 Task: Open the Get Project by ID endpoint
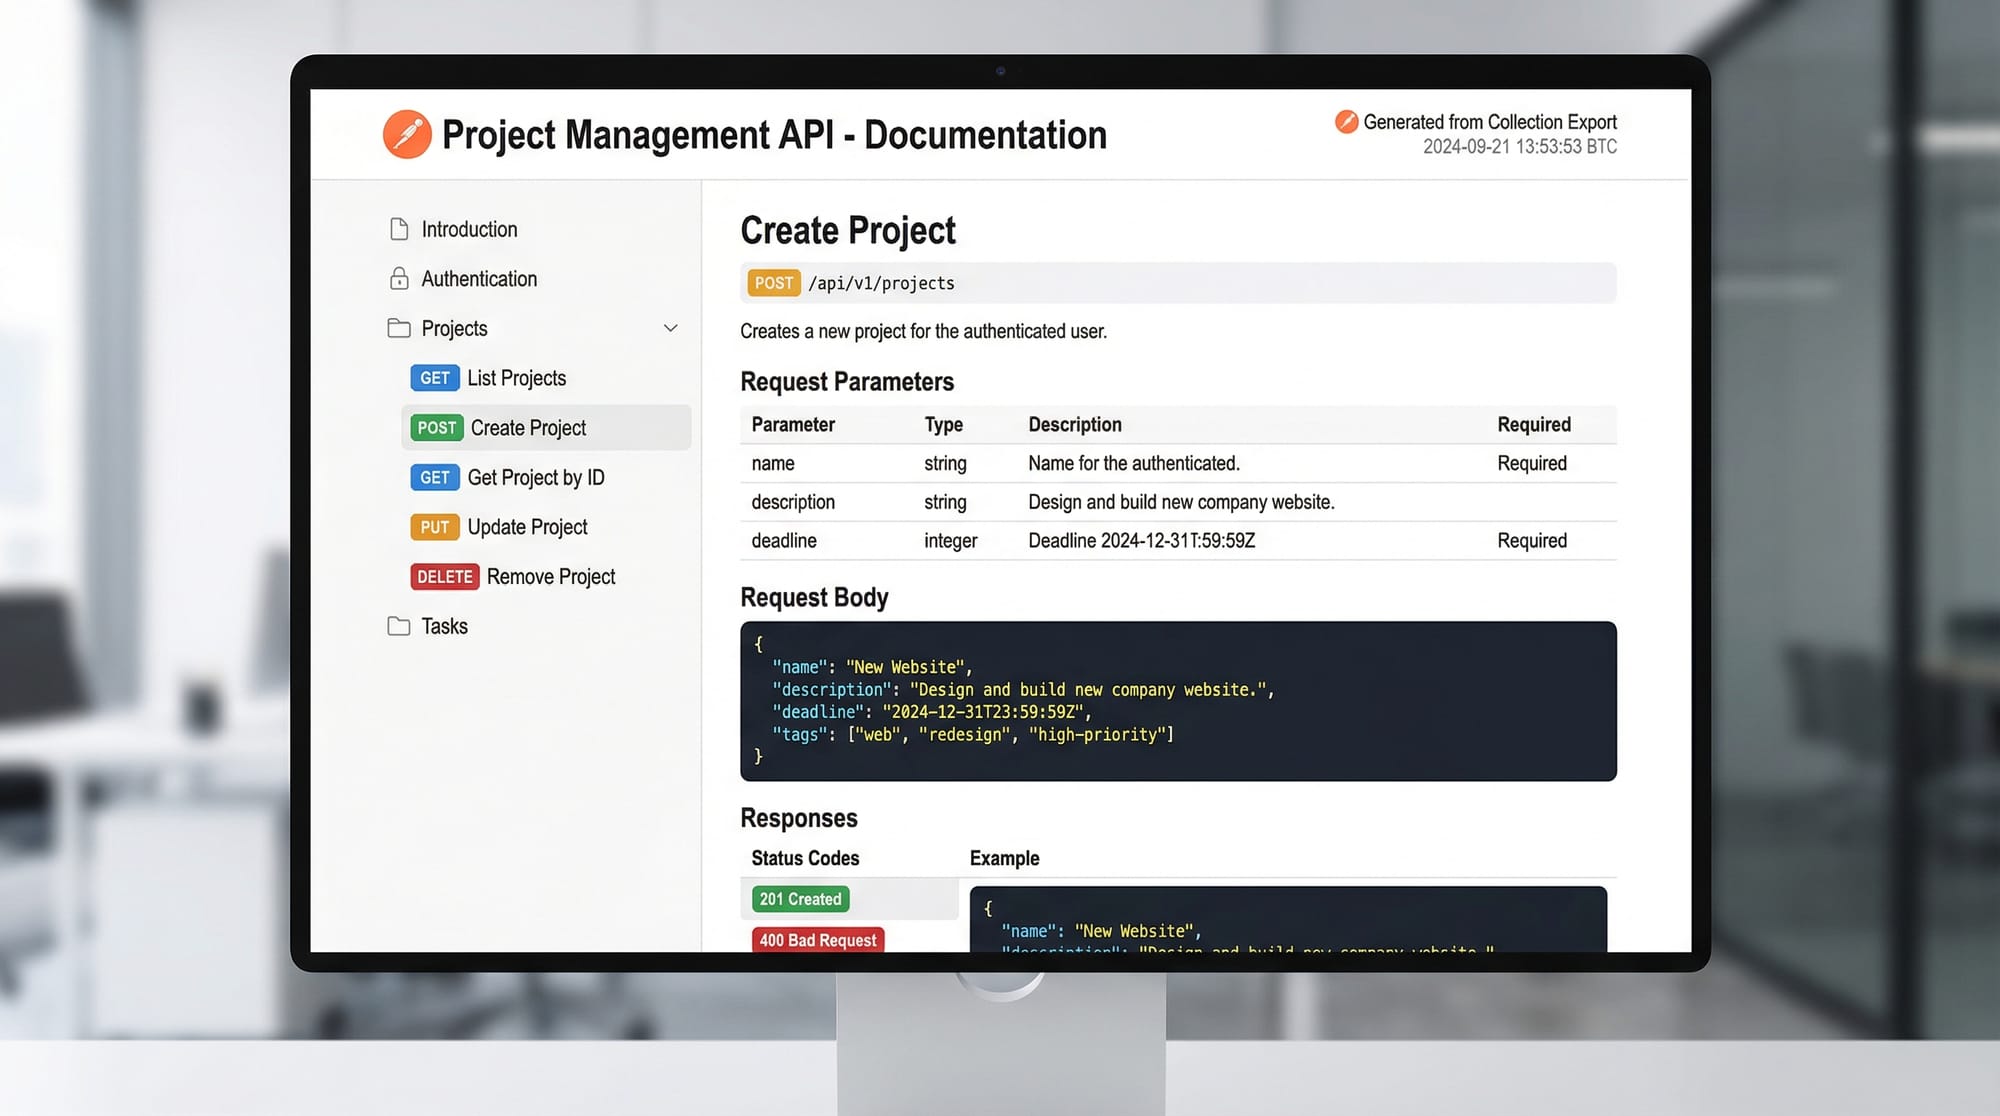coord(536,478)
